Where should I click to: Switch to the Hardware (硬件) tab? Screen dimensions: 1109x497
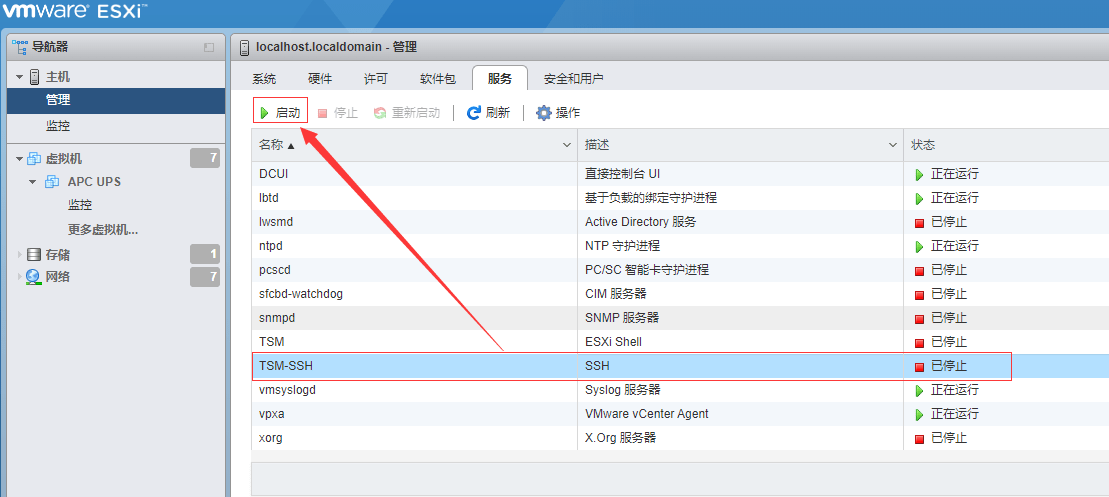pyautogui.click(x=320, y=78)
